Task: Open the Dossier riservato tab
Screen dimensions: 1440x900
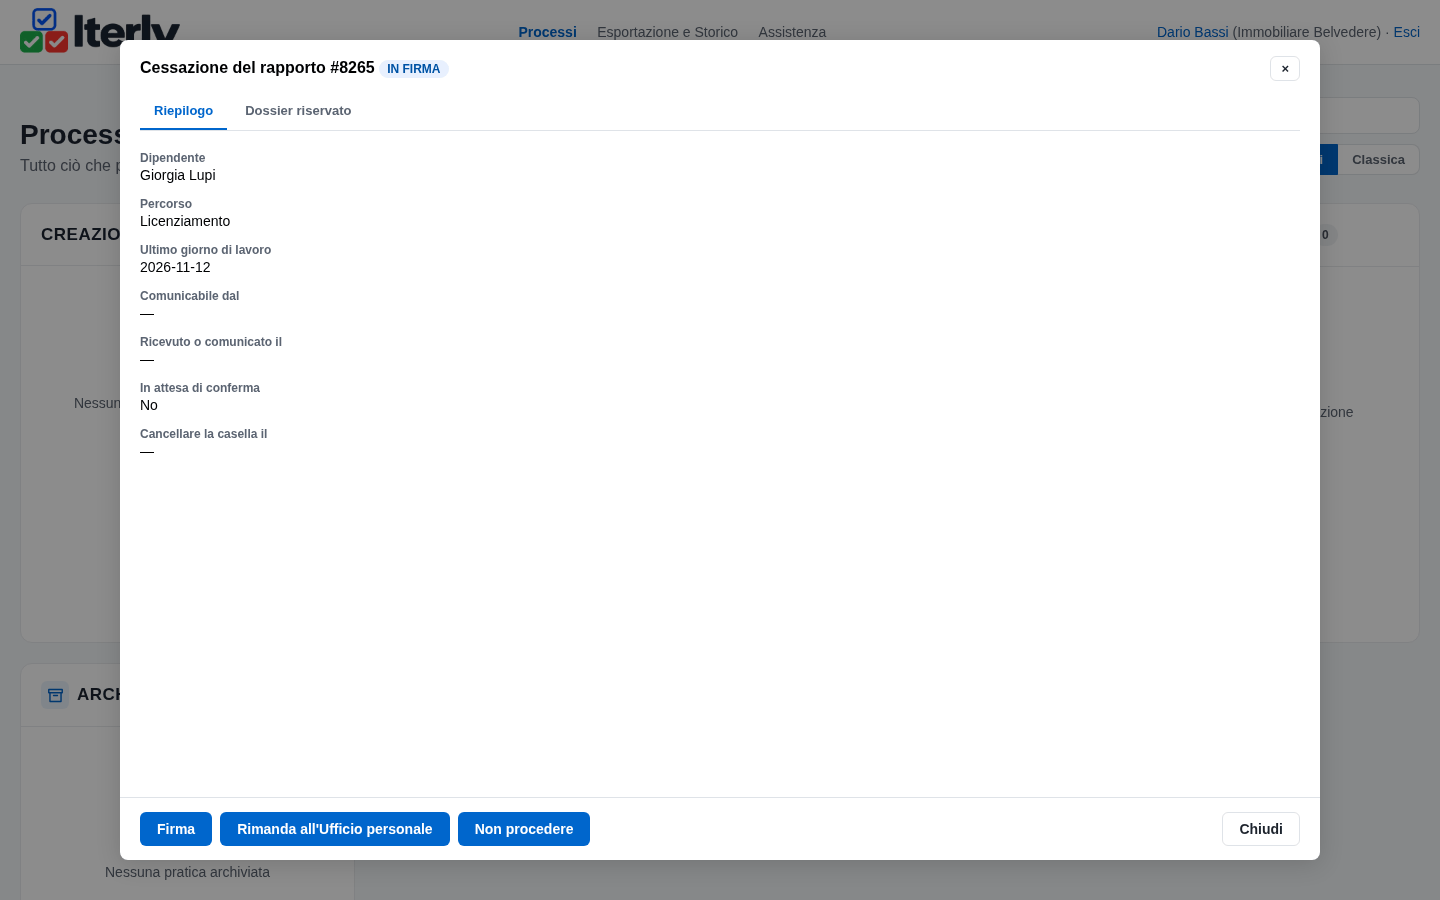Action: (298, 111)
